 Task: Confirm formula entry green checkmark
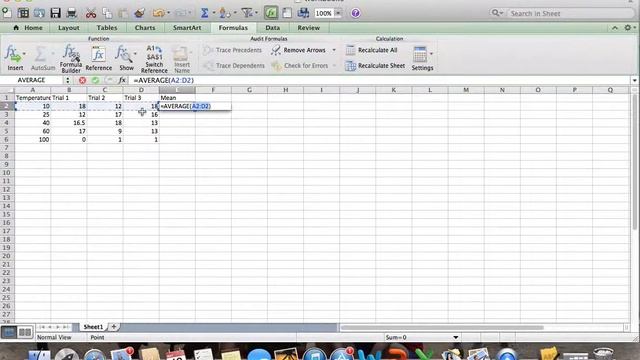click(96, 80)
